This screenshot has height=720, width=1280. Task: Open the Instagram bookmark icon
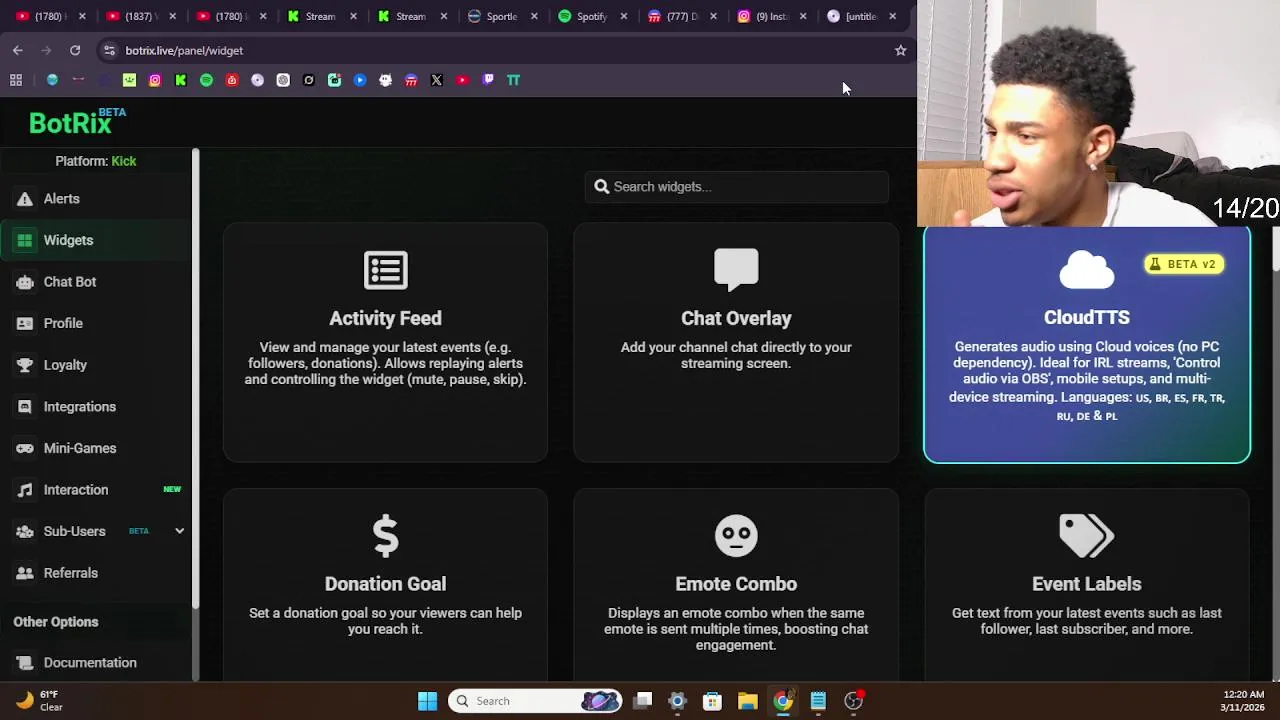(155, 80)
